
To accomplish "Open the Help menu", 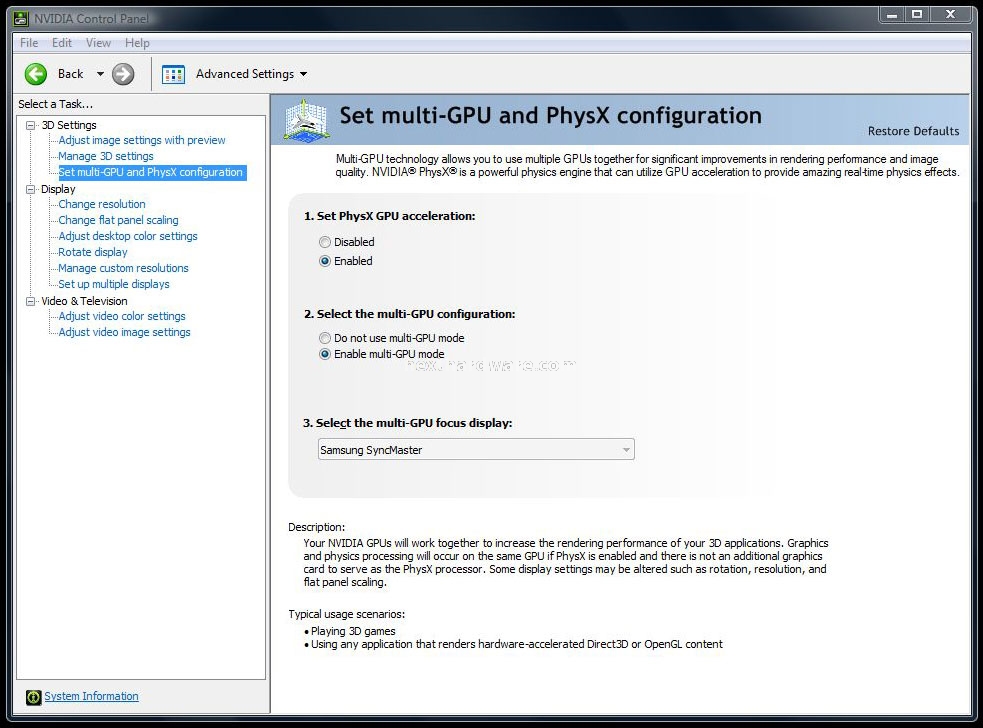I will (137, 43).
